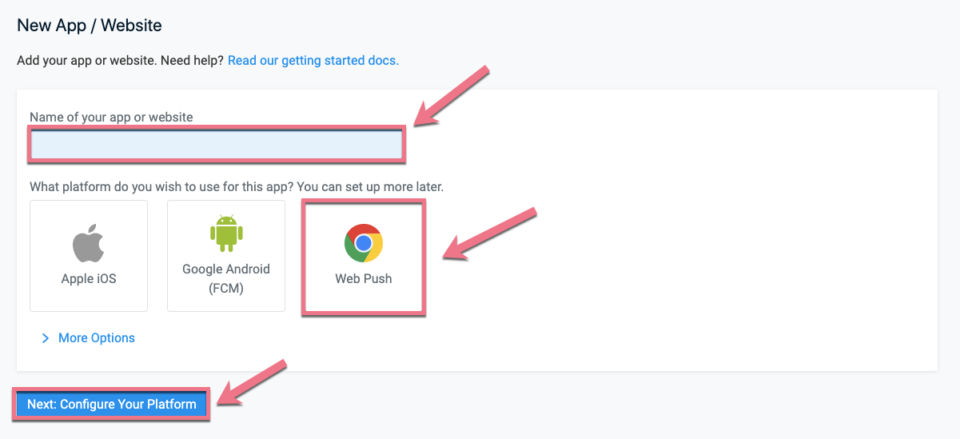Click the Chrome logo icon
Image resolution: width=960 pixels, height=439 pixels.
click(x=363, y=243)
